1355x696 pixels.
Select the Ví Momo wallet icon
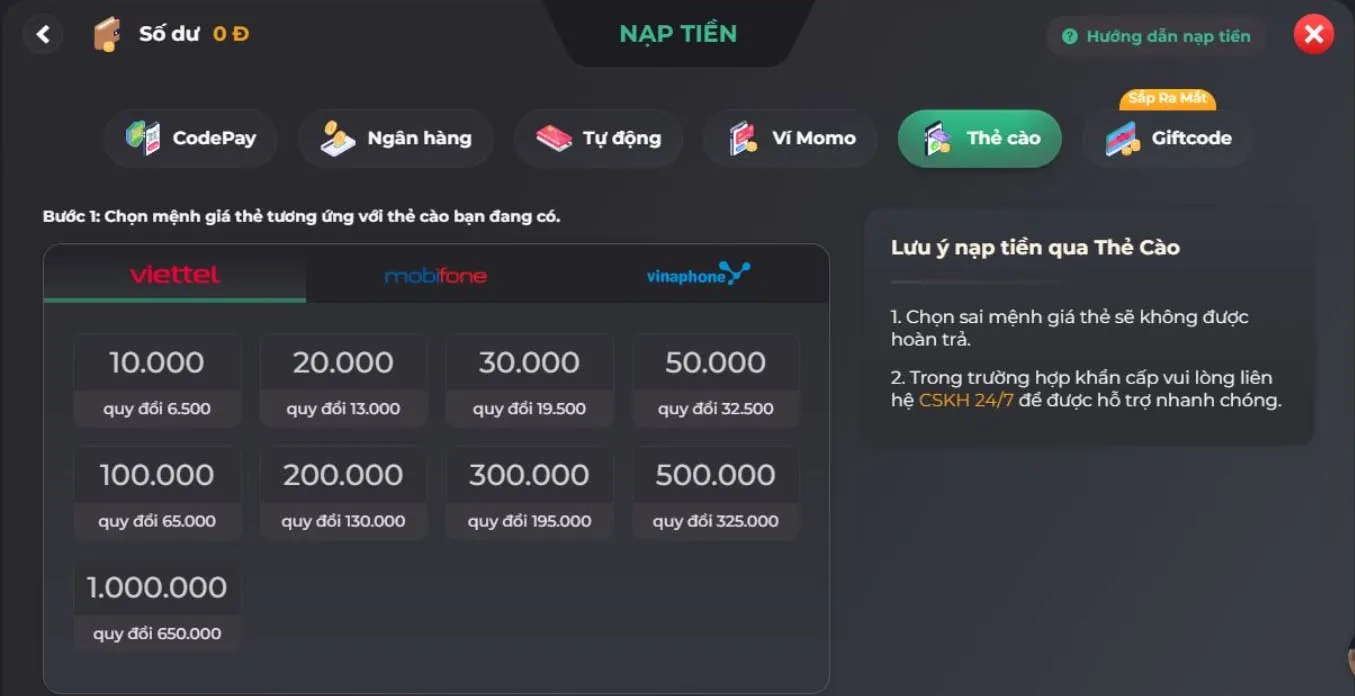742,138
